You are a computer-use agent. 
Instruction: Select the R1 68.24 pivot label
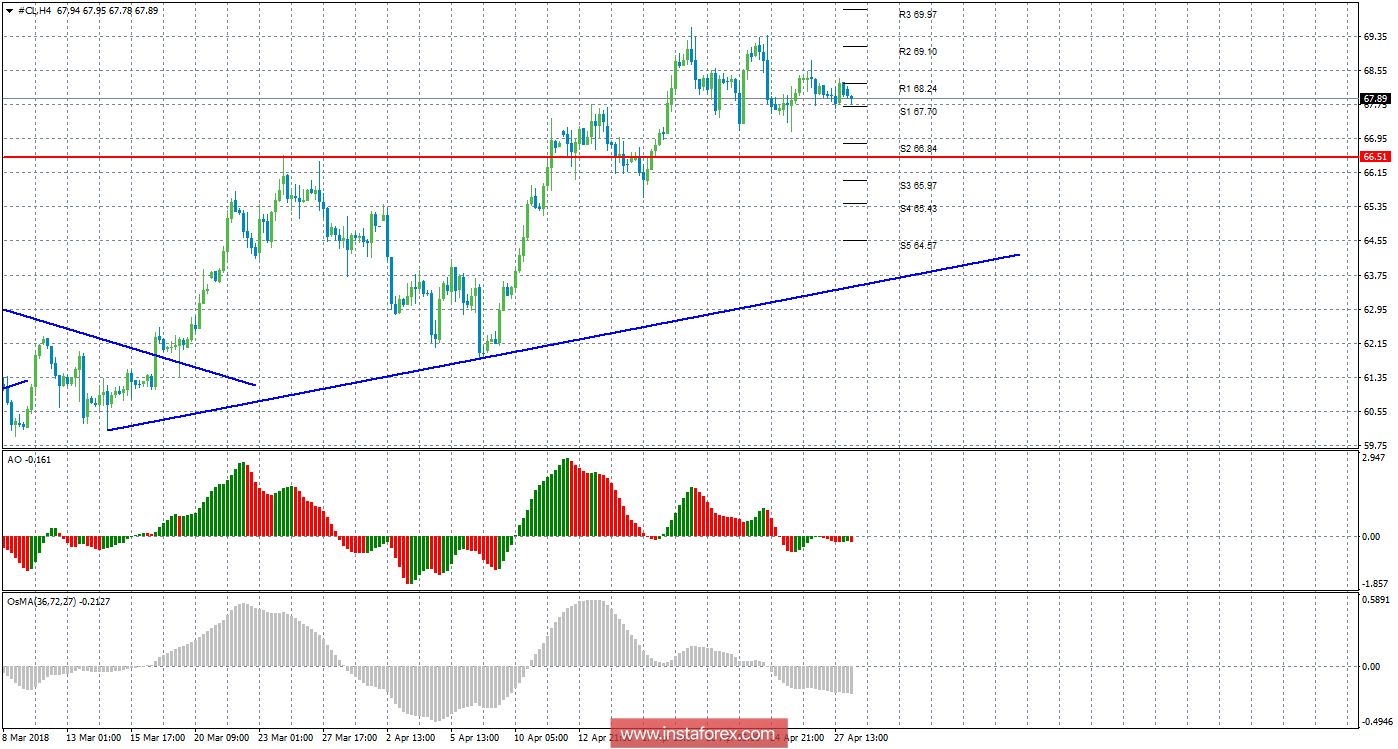[x=917, y=89]
